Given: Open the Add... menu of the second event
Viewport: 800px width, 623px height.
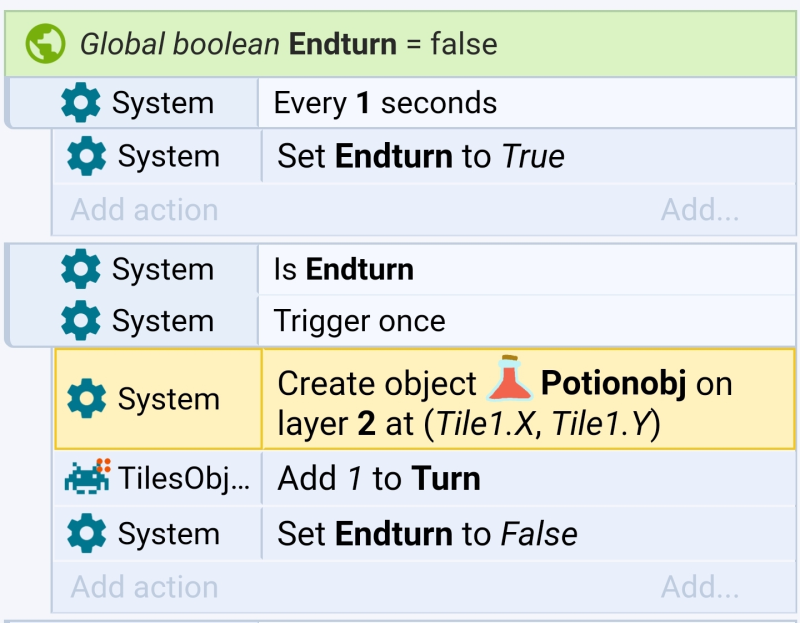Looking at the screenshot, I should pyautogui.click(x=700, y=586).
